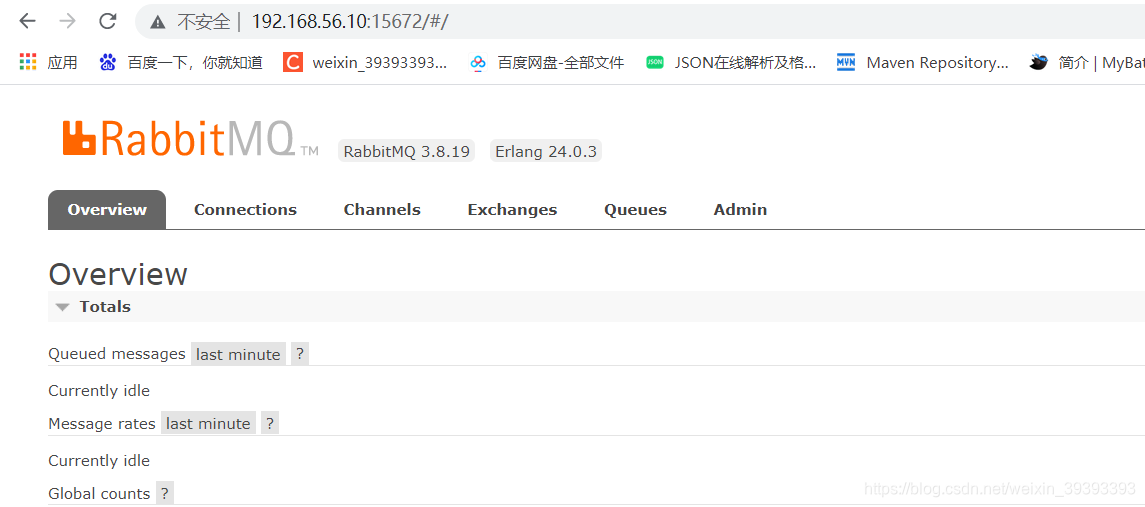This screenshot has height=507, width=1145.
Task: Click the not-secure warning triangle icon
Action: click(157, 22)
